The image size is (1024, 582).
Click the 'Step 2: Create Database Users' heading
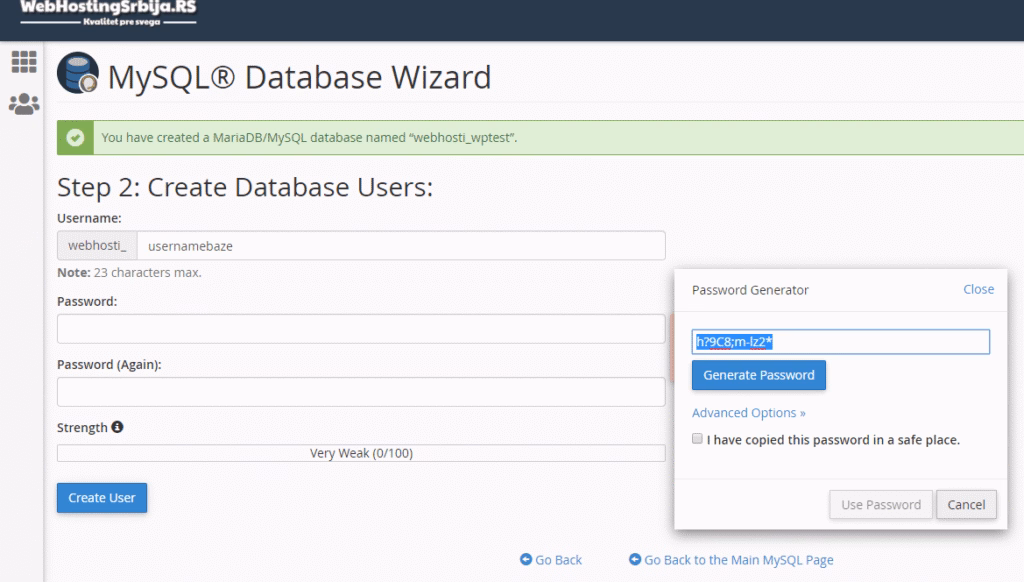click(x=245, y=187)
